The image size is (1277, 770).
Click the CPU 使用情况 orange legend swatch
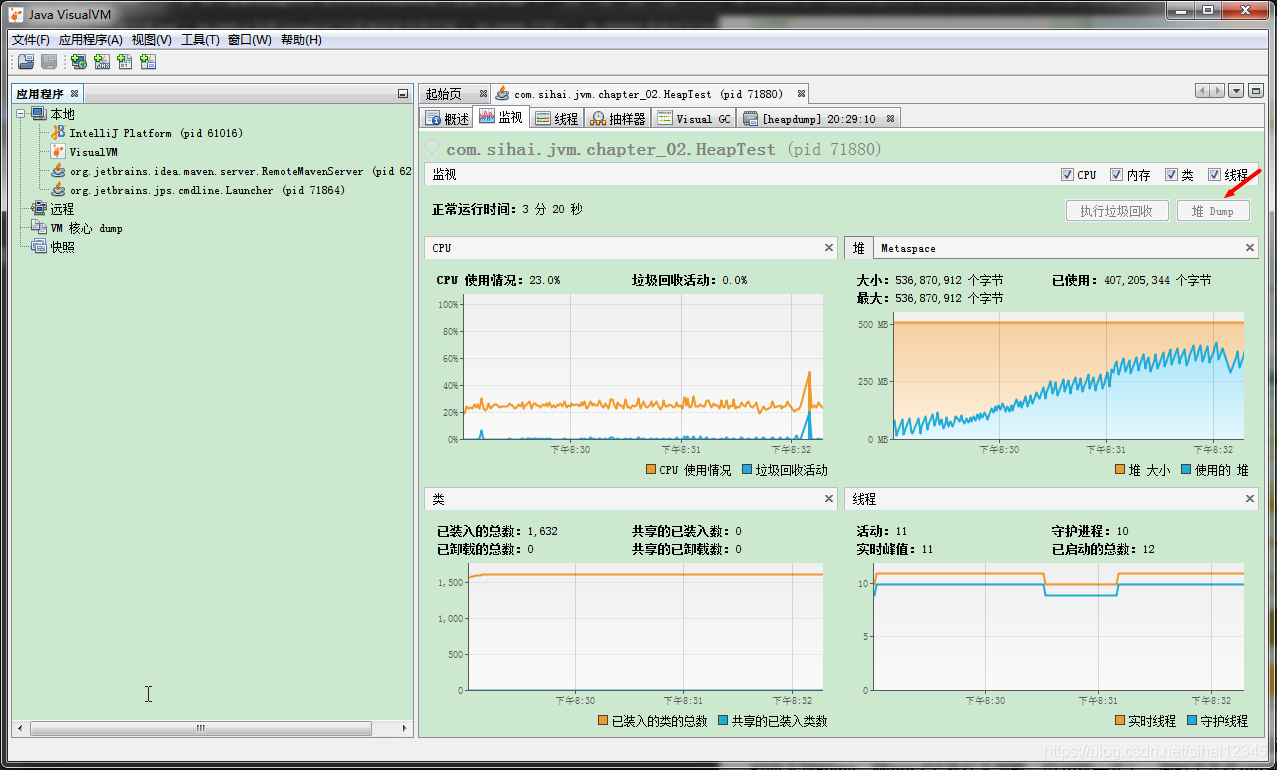point(651,470)
